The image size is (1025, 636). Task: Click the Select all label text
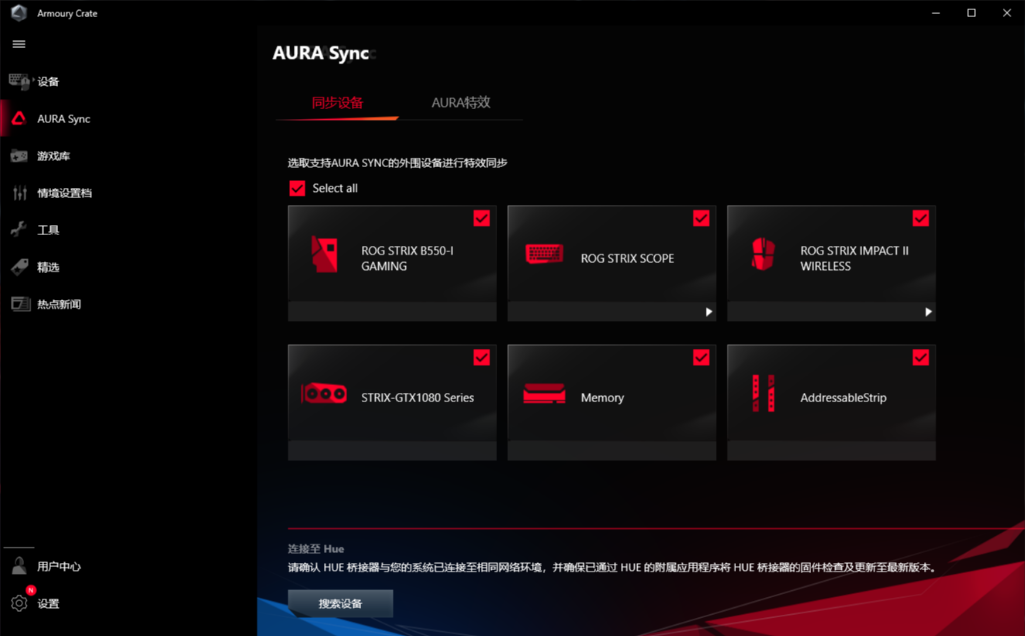[335, 188]
